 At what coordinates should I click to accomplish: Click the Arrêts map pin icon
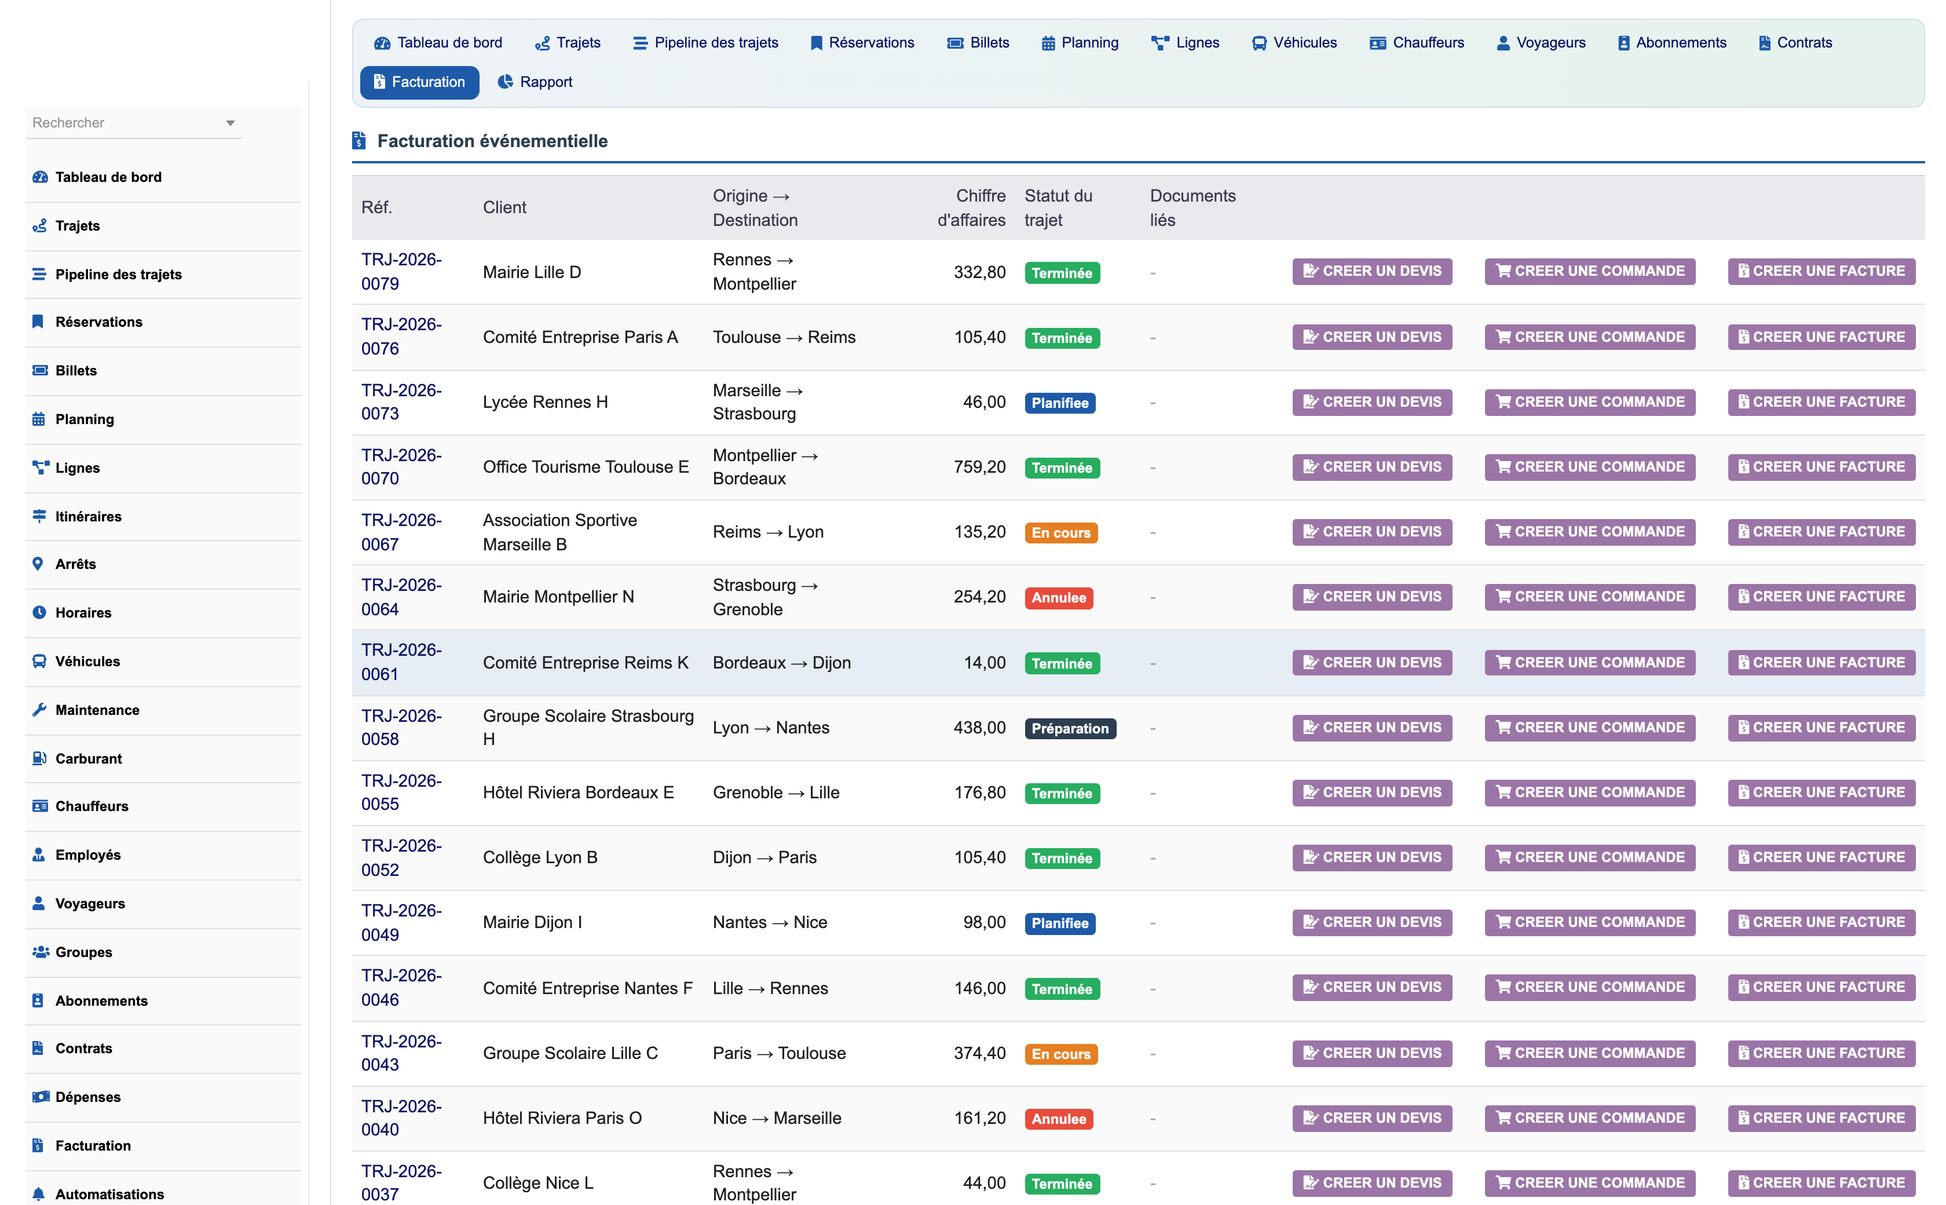[38, 564]
